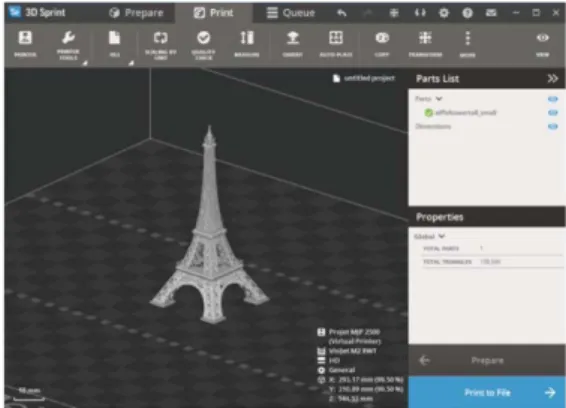Open the More tools menu
This screenshot has height=408, width=566.
pyautogui.click(x=467, y=44)
